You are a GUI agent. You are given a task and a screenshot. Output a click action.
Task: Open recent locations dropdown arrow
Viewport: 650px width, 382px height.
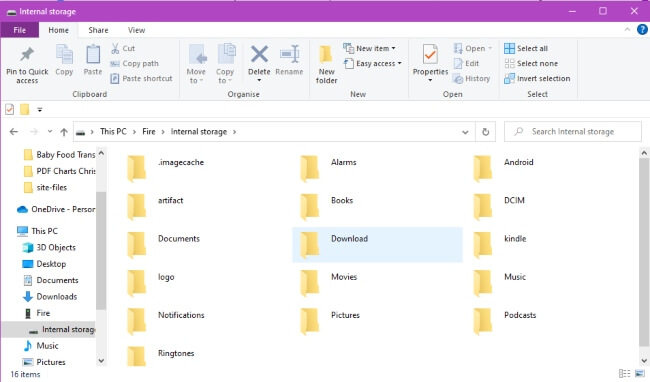[50, 131]
